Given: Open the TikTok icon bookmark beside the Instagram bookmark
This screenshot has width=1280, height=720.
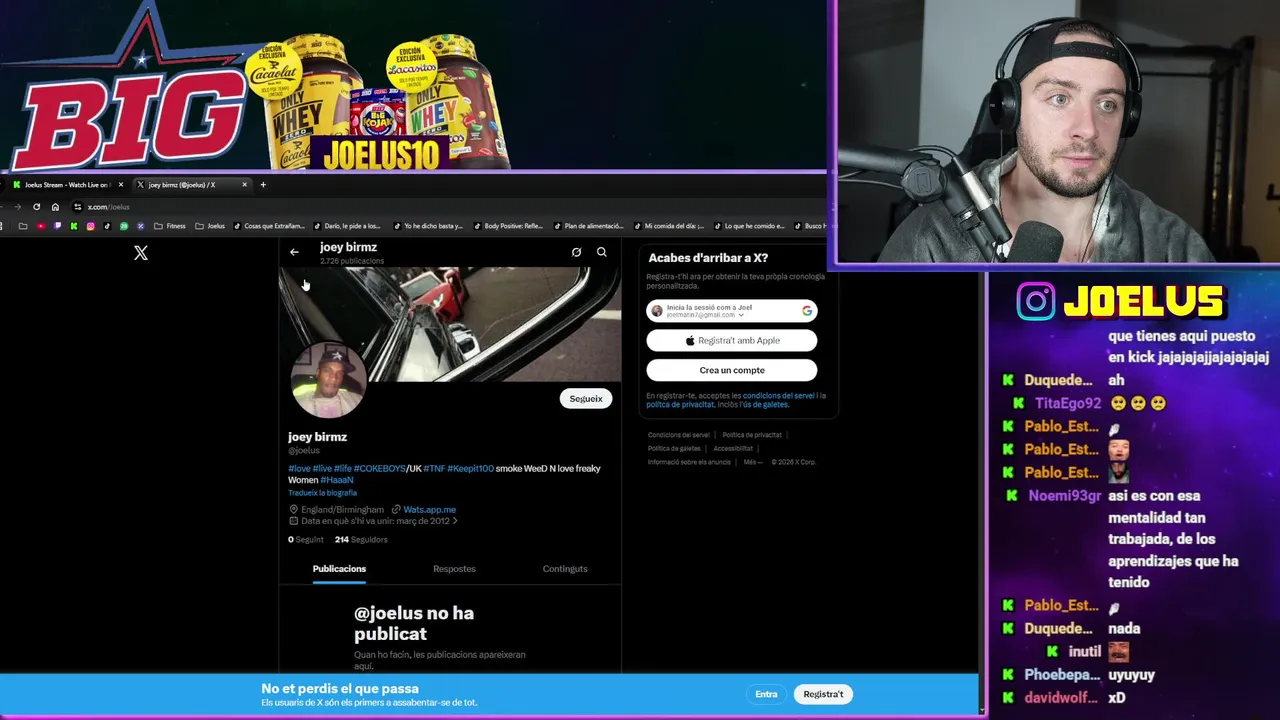Looking at the screenshot, I should (x=107, y=226).
